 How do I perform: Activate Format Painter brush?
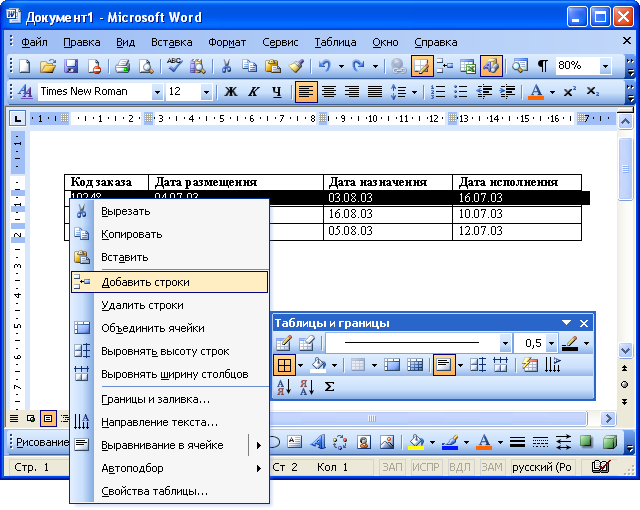(296, 66)
